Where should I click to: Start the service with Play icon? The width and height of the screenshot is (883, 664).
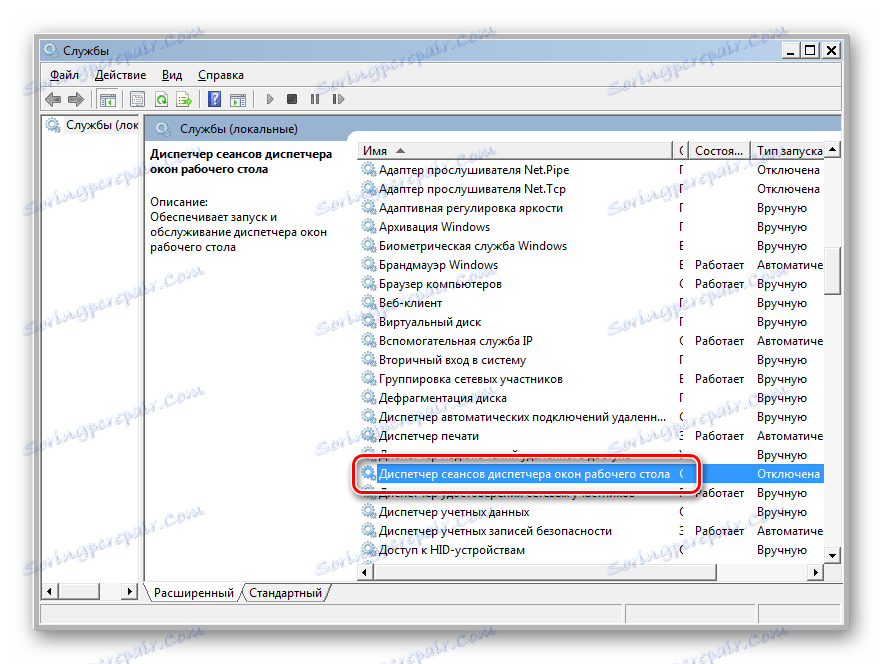270,99
